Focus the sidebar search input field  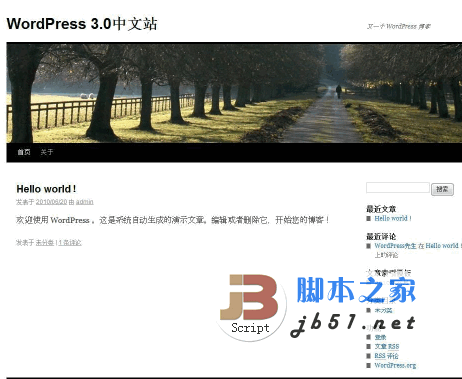(x=398, y=188)
